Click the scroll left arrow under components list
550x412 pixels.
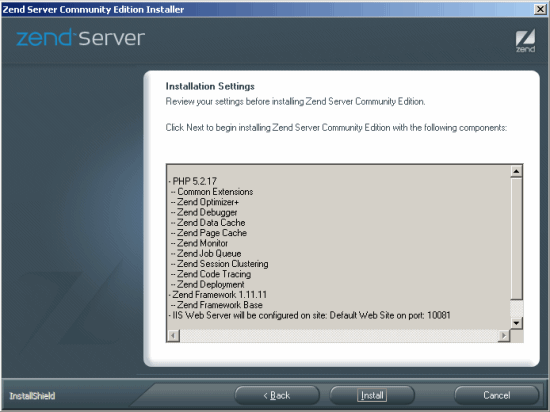click(x=173, y=336)
